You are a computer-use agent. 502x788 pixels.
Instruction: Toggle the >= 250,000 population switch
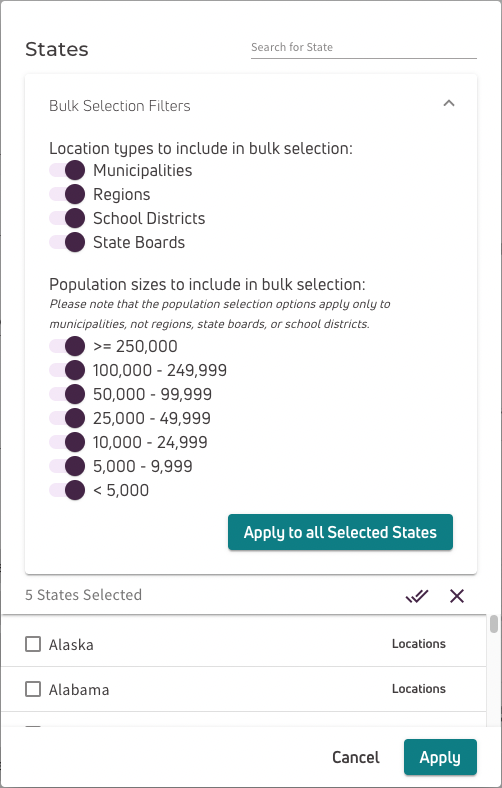click(67, 346)
